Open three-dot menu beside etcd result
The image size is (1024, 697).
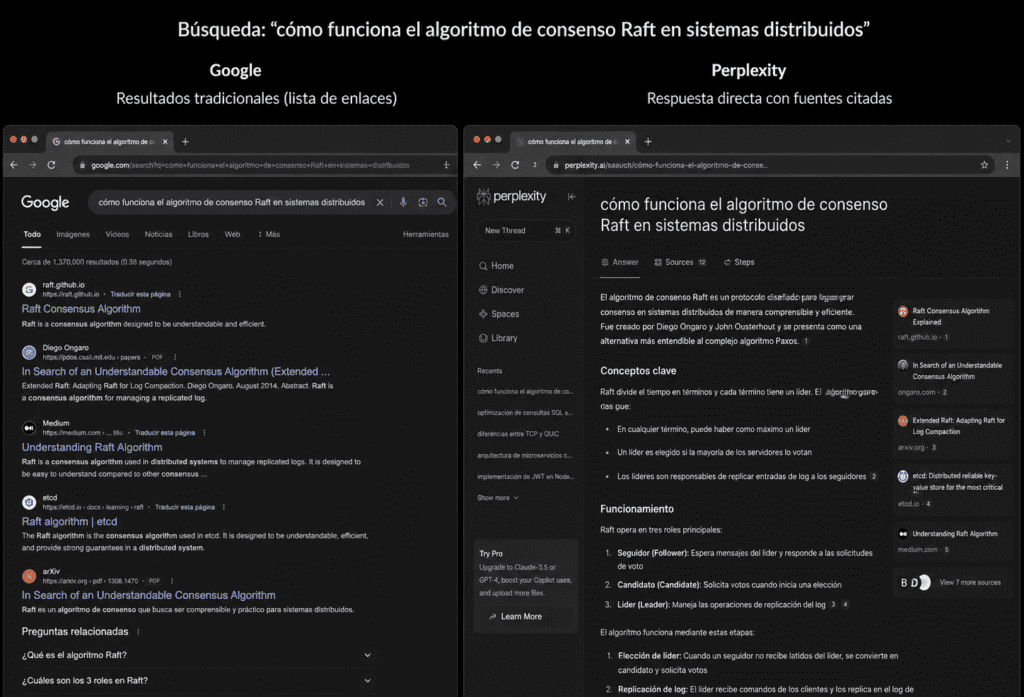224,507
